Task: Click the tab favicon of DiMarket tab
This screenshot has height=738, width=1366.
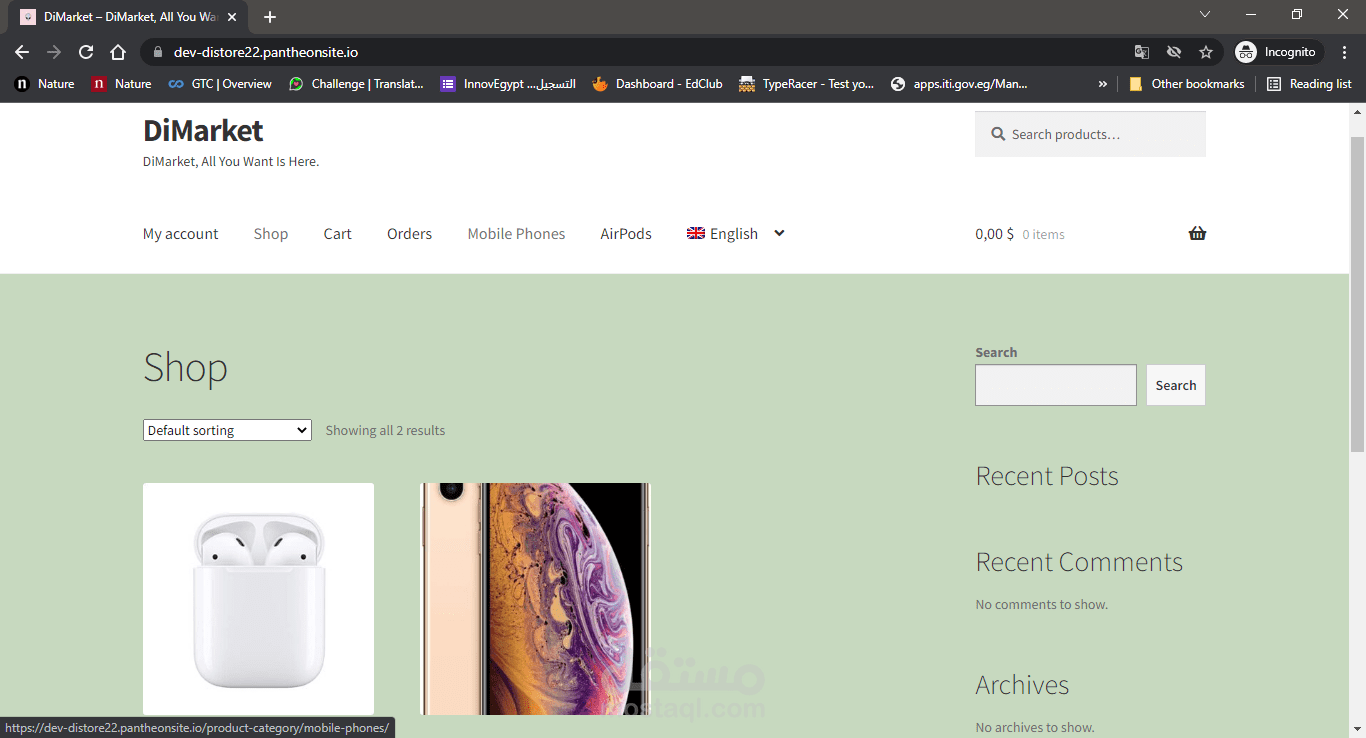Action: (28, 17)
